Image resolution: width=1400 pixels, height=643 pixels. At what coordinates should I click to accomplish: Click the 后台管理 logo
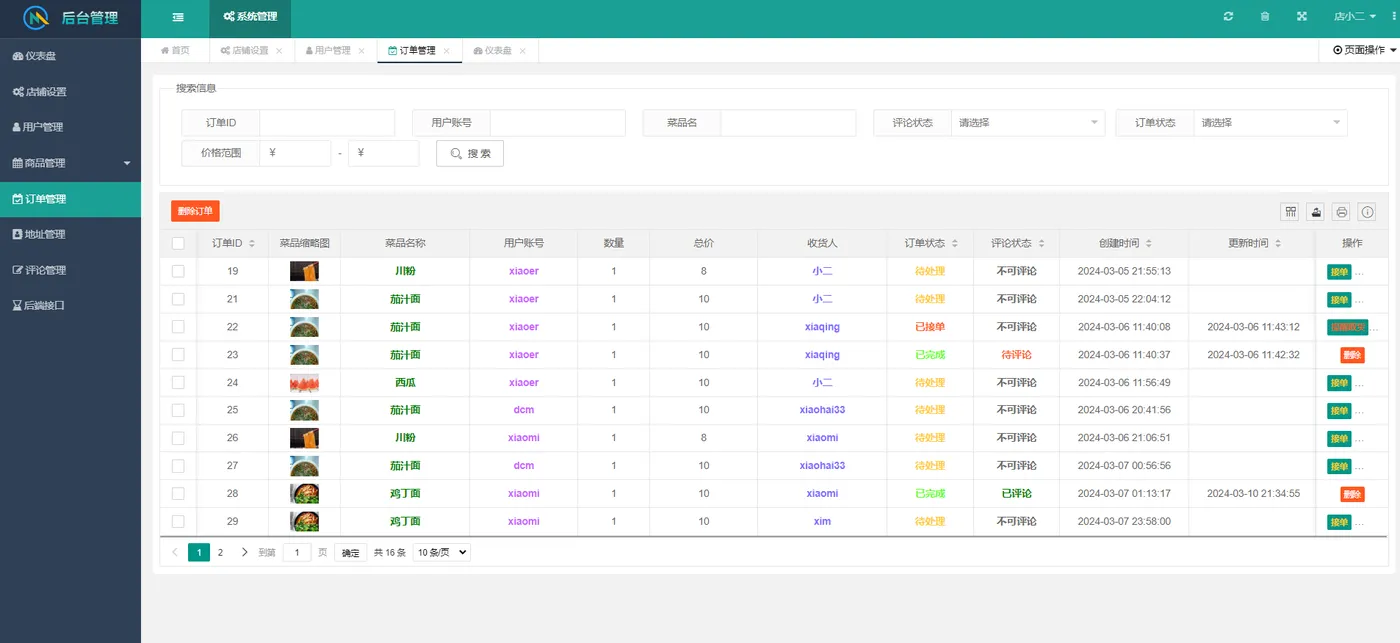(70, 18)
